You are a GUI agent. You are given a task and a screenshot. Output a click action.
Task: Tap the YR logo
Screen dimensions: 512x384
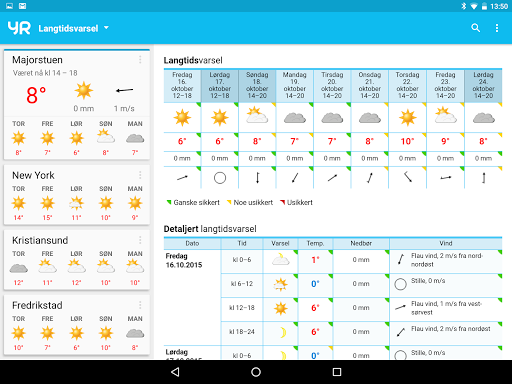(x=19, y=28)
